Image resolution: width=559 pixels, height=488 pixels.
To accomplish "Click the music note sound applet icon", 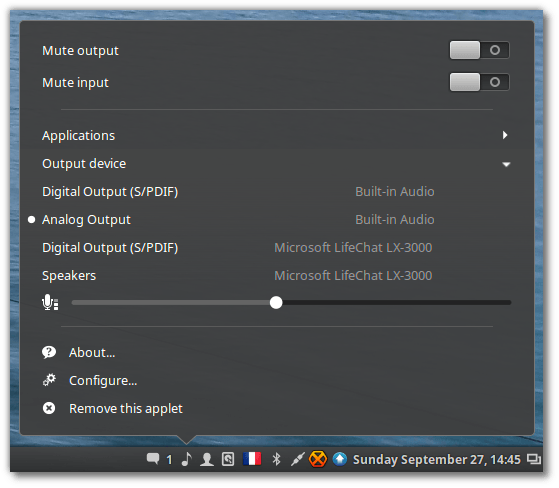I will tap(186, 459).
